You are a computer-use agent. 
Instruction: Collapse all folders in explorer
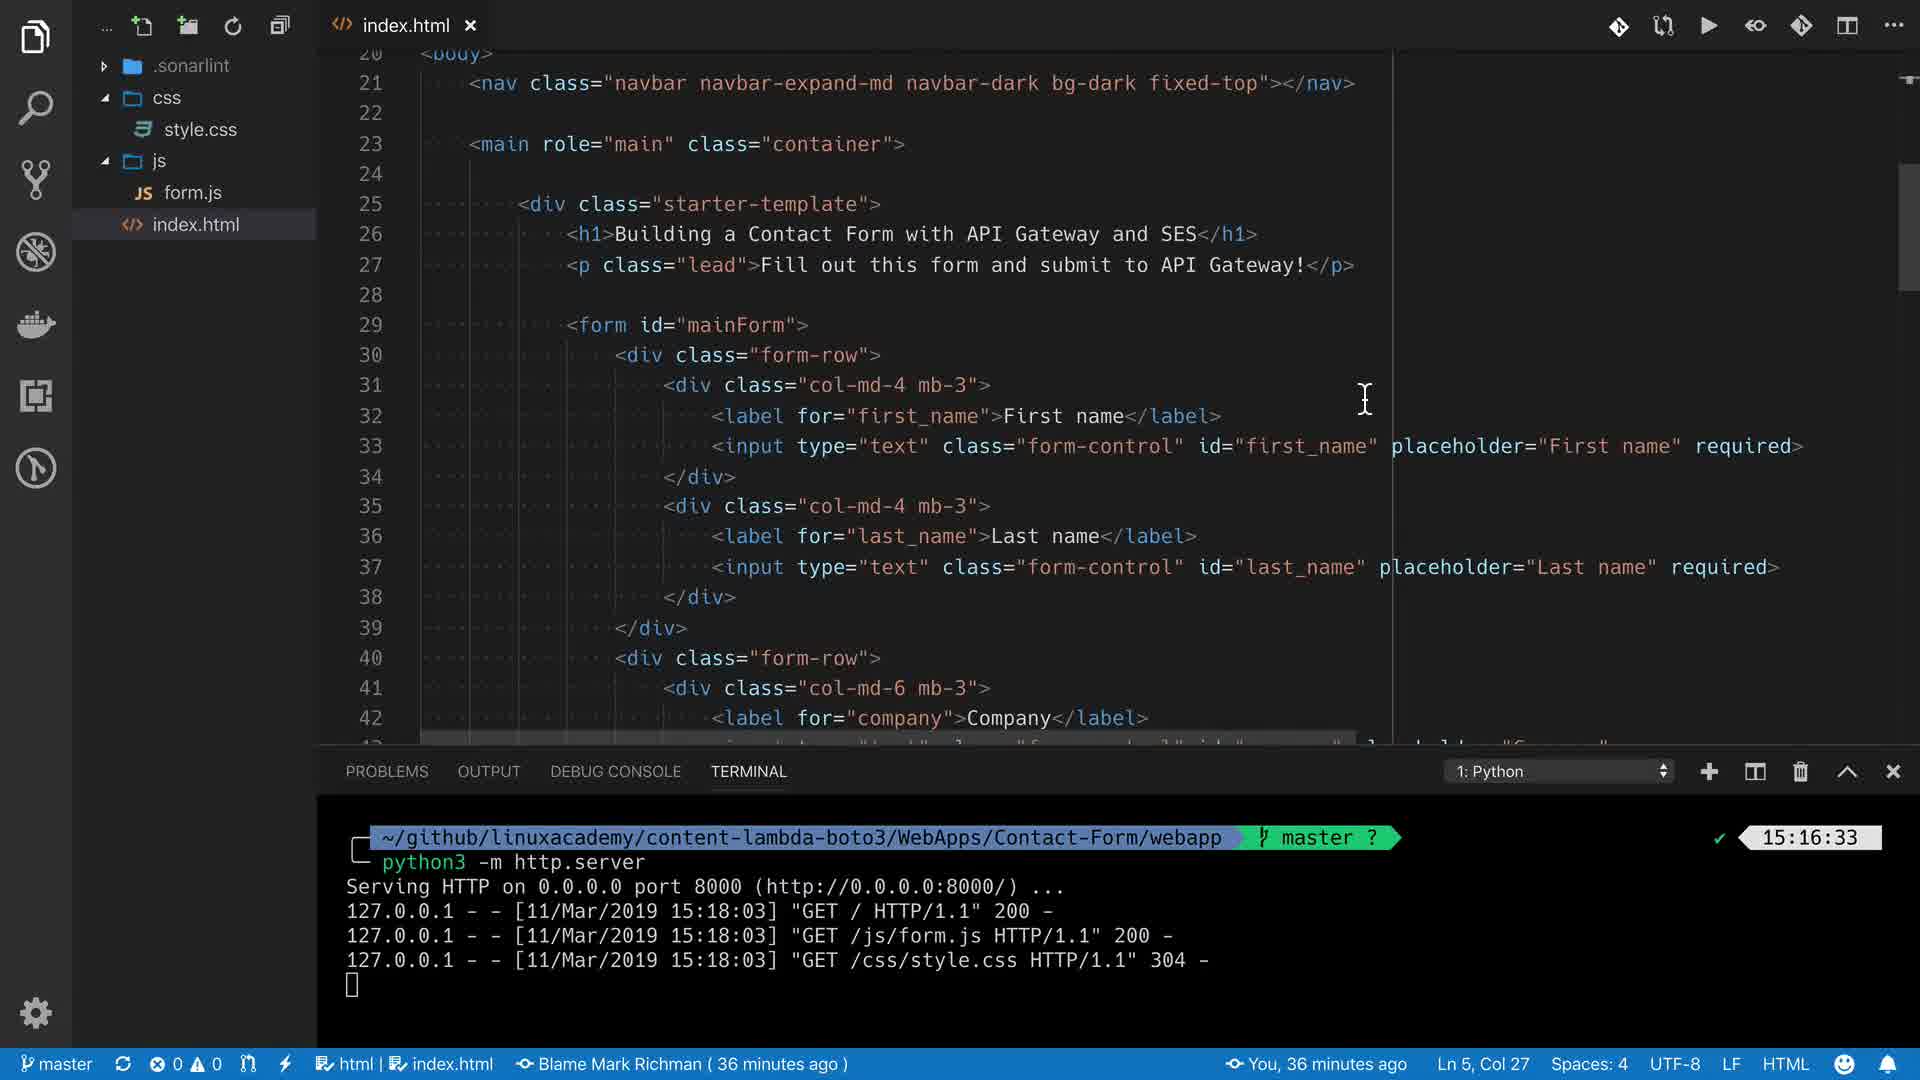(x=280, y=26)
